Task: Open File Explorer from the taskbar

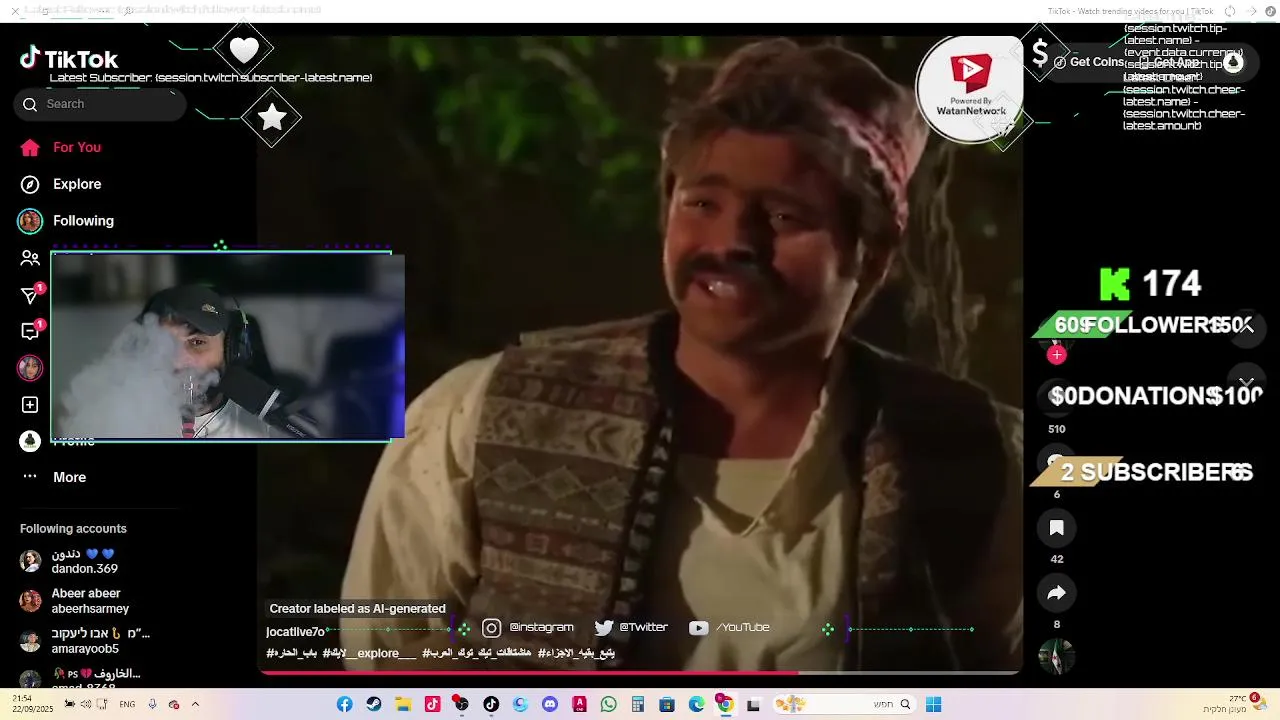Action: point(403,705)
